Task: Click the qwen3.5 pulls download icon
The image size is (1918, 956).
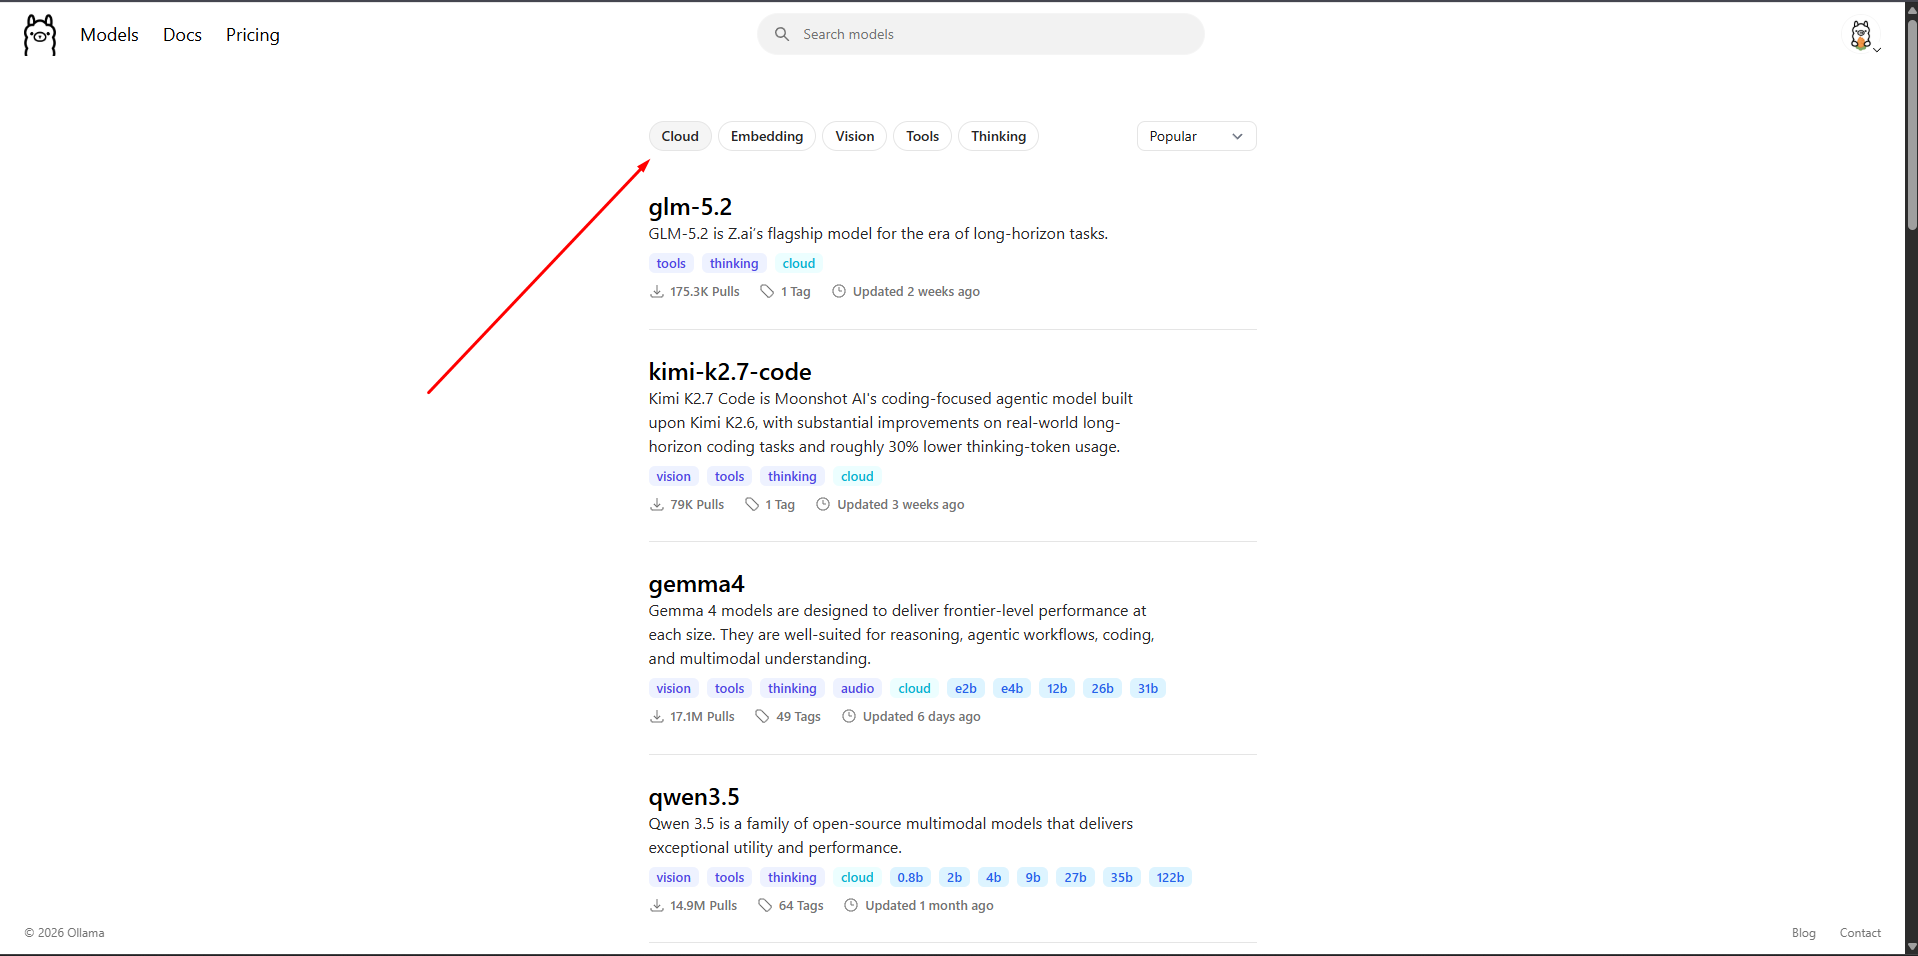Action: (x=657, y=906)
